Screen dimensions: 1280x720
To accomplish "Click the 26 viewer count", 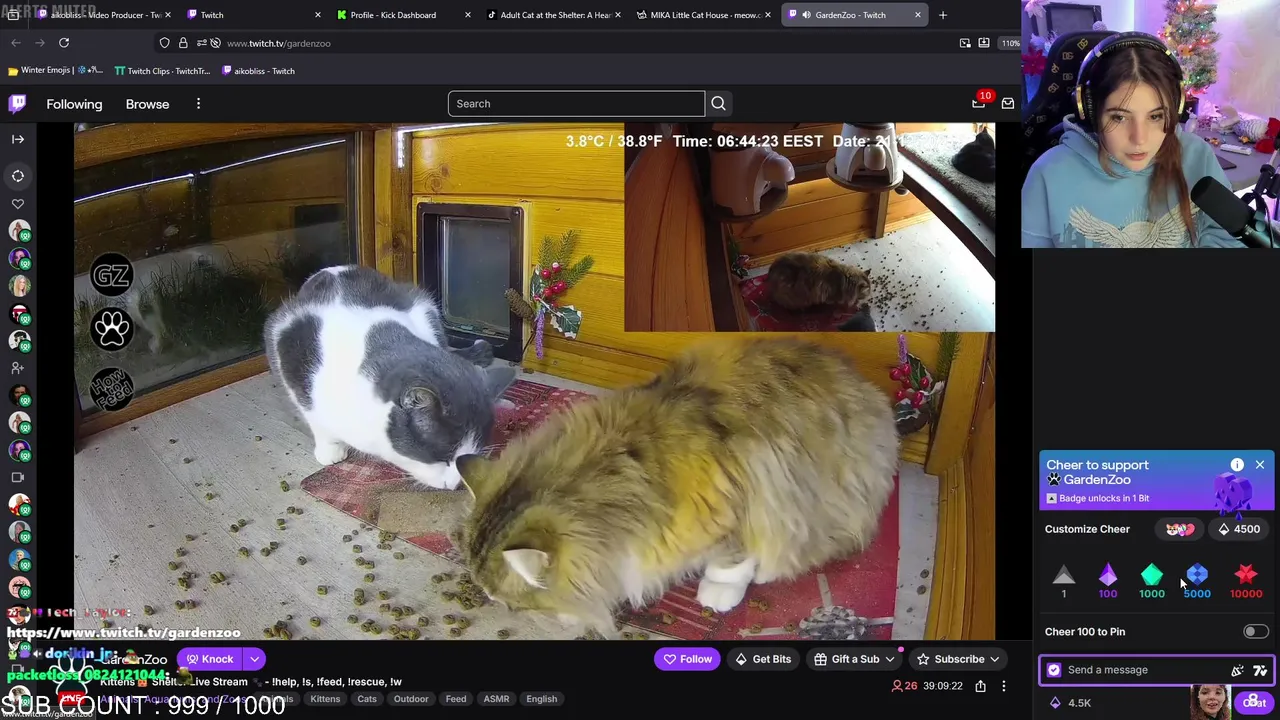I will point(904,686).
